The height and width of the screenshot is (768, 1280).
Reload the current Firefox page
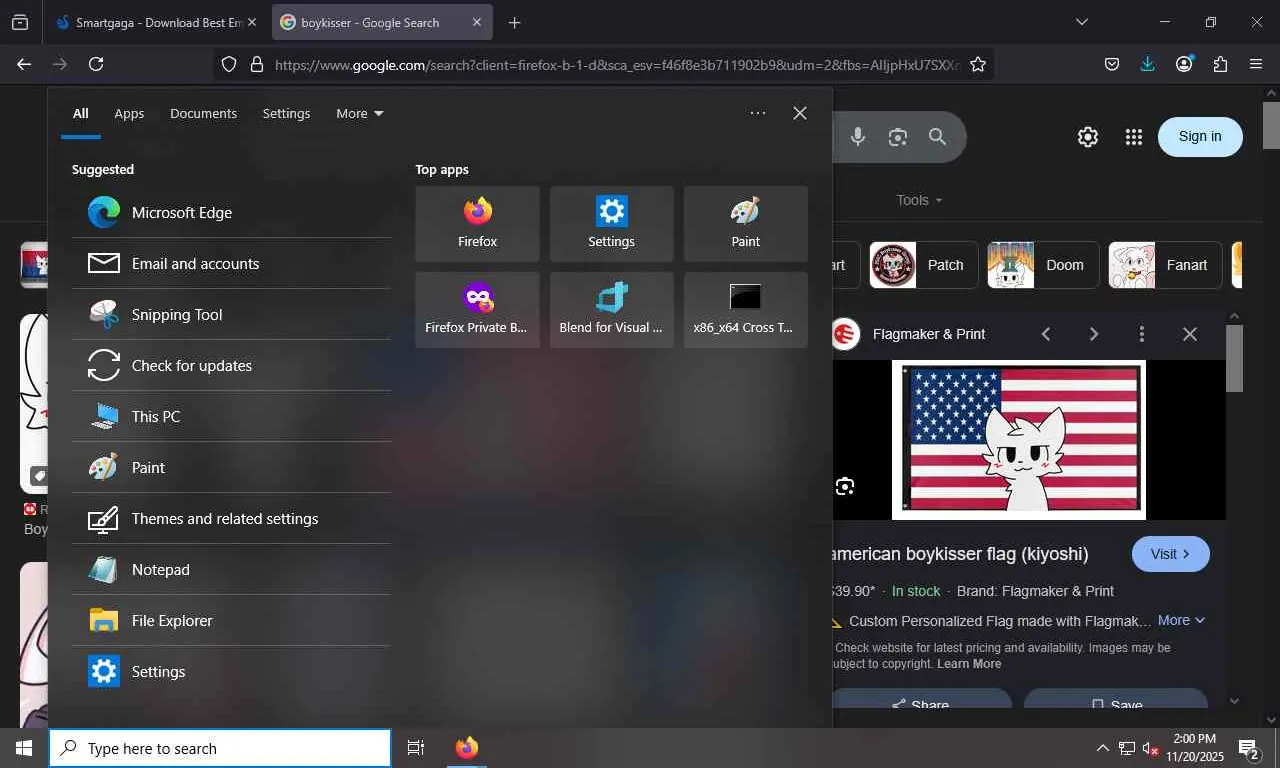(96, 64)
